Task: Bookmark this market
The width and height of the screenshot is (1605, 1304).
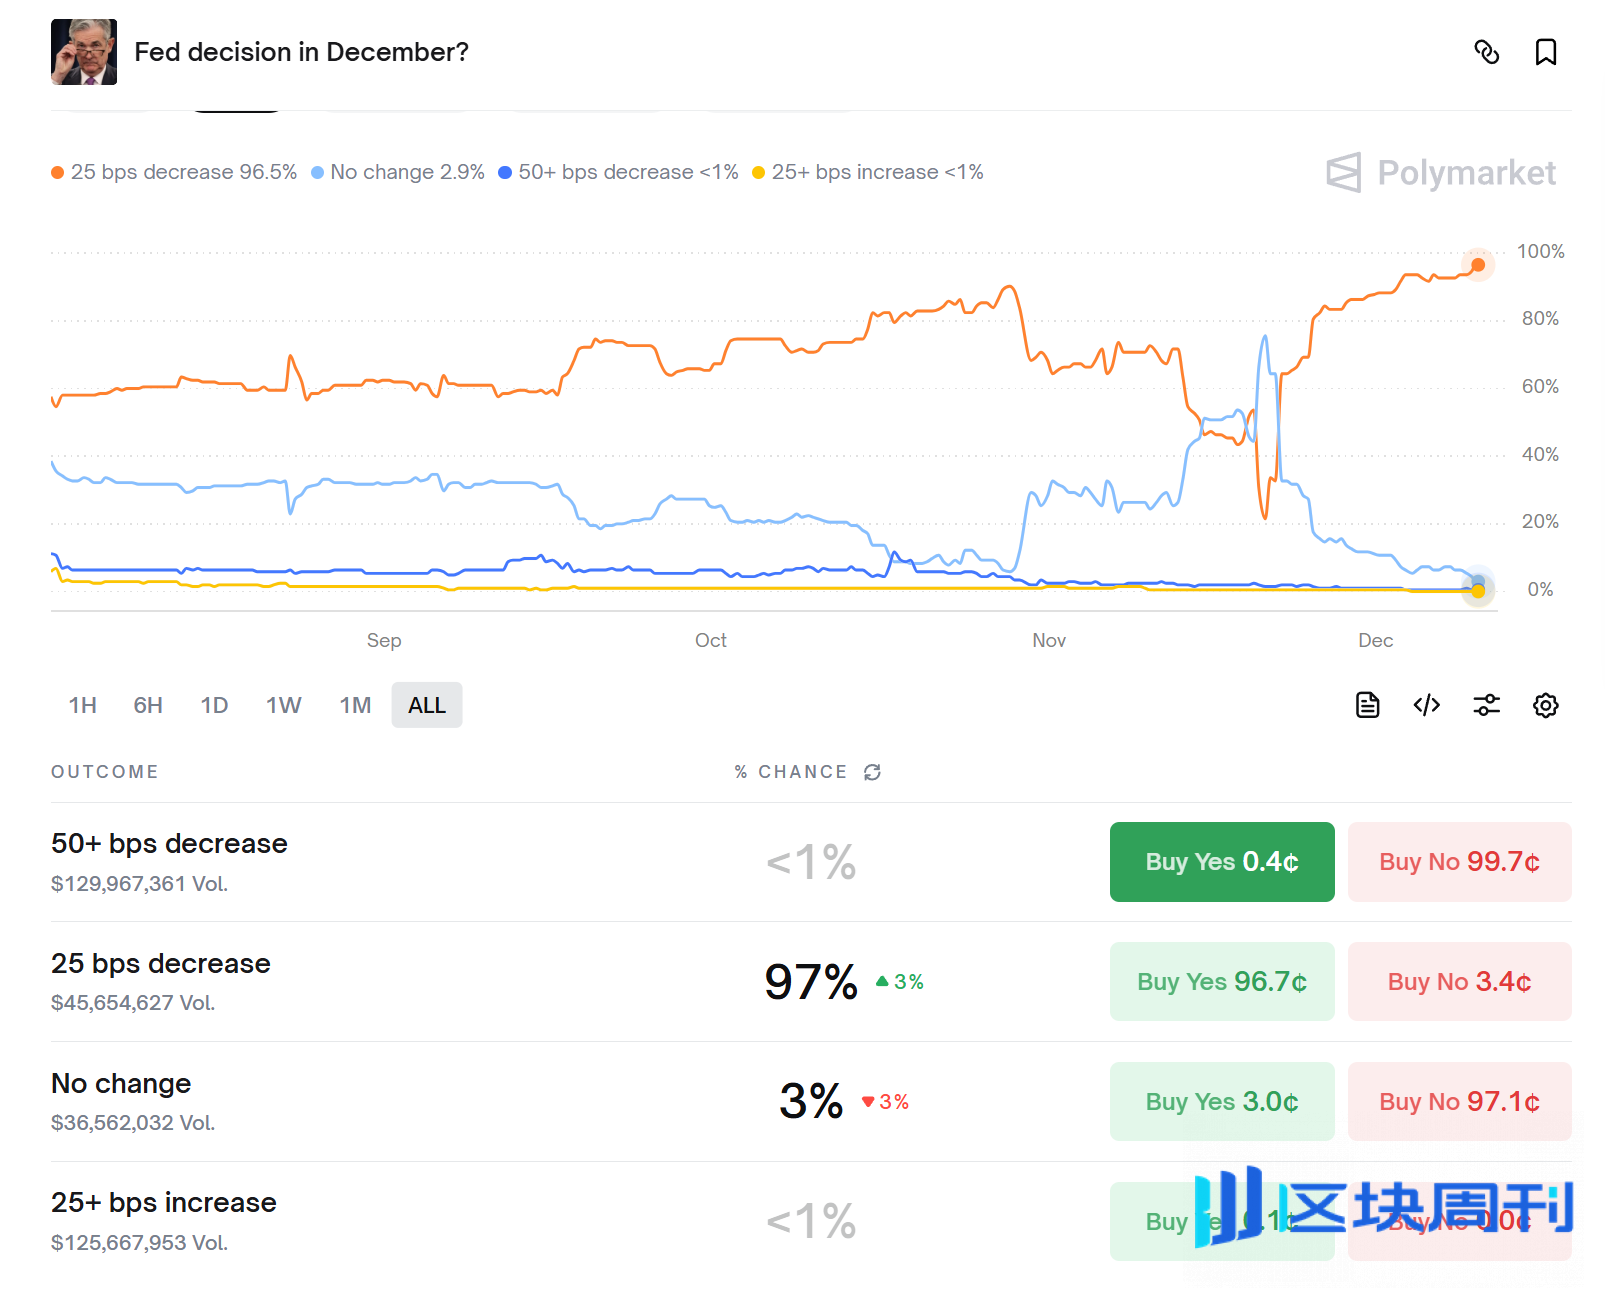Action: (x=1546, y=52)
